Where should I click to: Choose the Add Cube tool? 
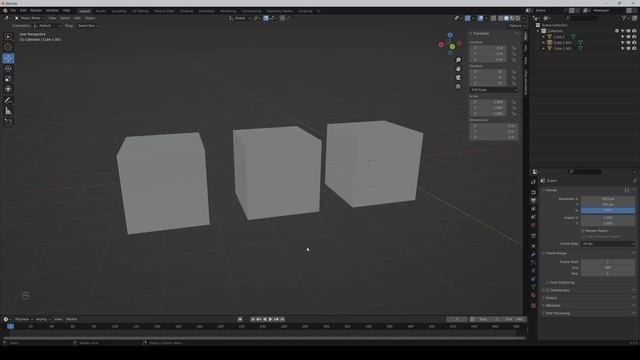coord(8,122)
